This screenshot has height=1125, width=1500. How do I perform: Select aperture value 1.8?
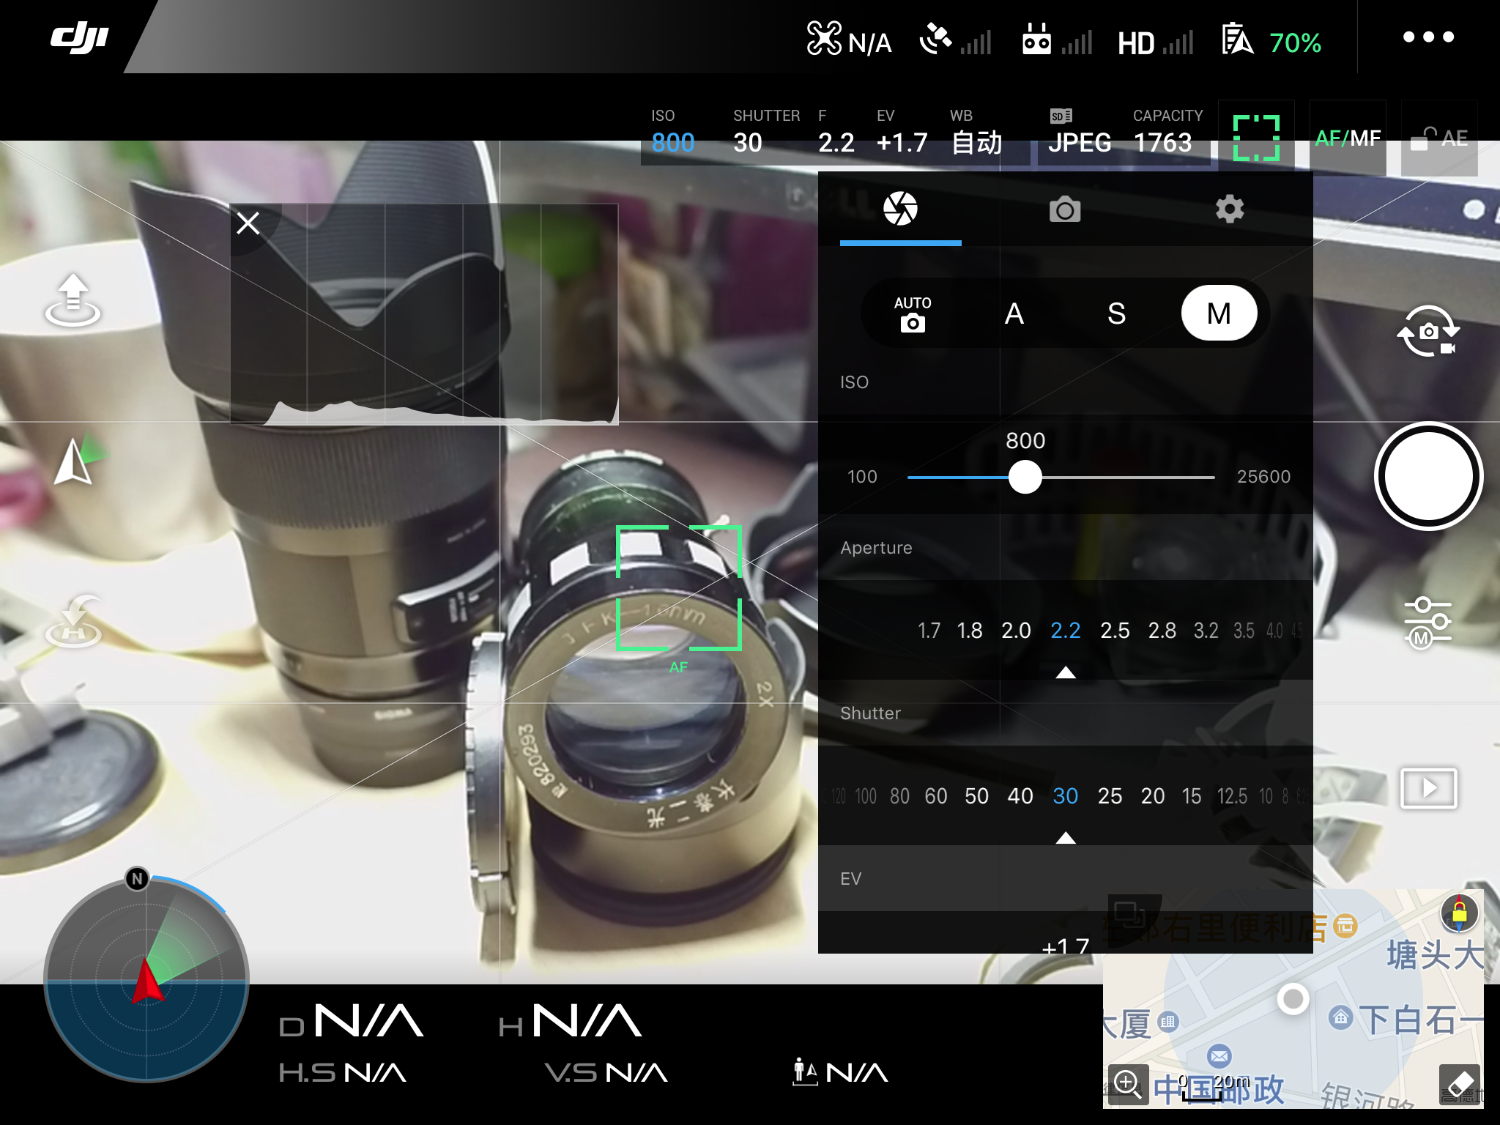(x=970, y=631)
